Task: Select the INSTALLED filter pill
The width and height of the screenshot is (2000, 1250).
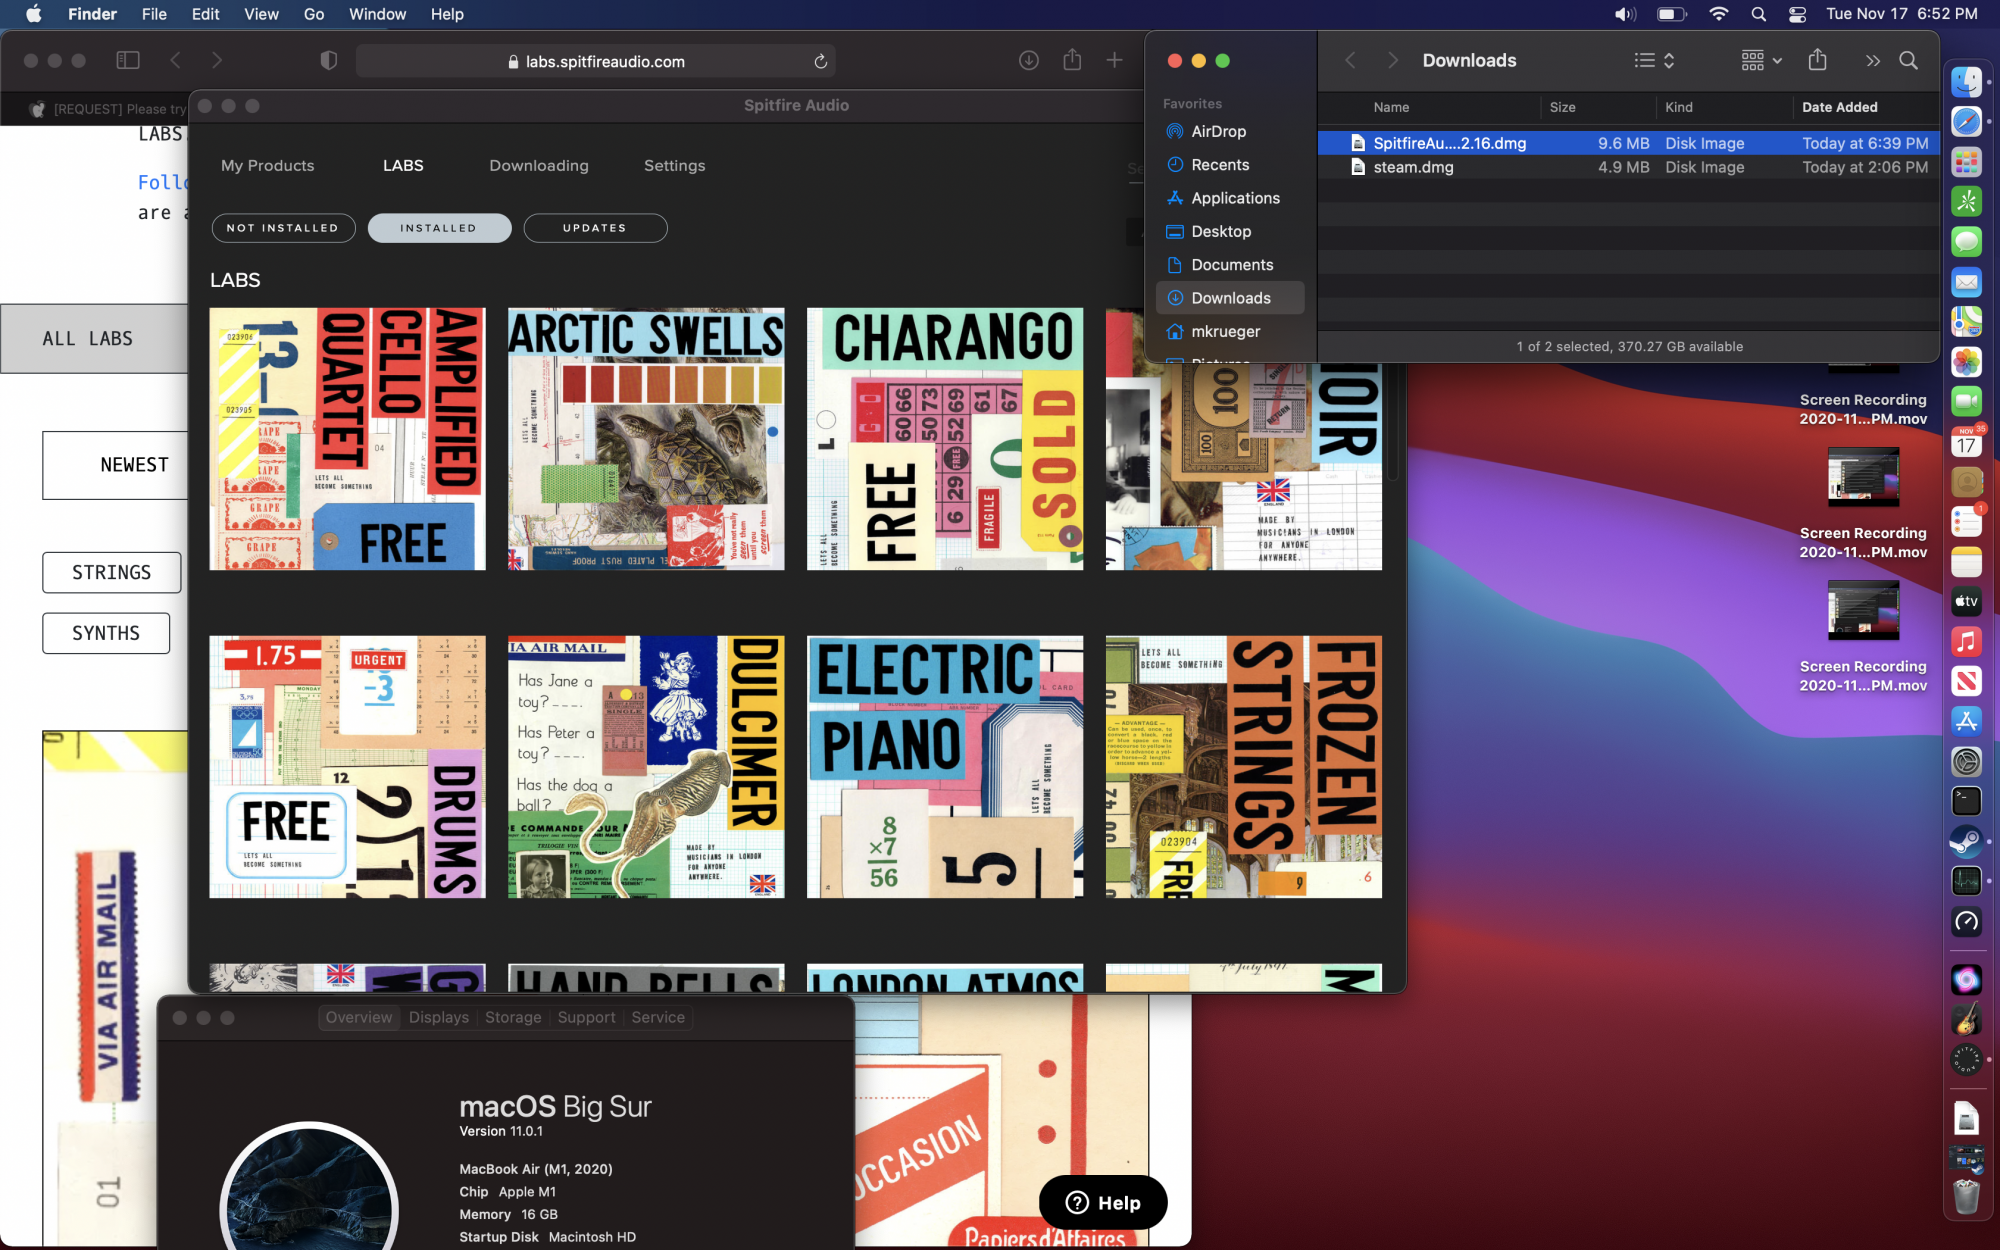Action: pyautogui.click(x=439, y=228)
